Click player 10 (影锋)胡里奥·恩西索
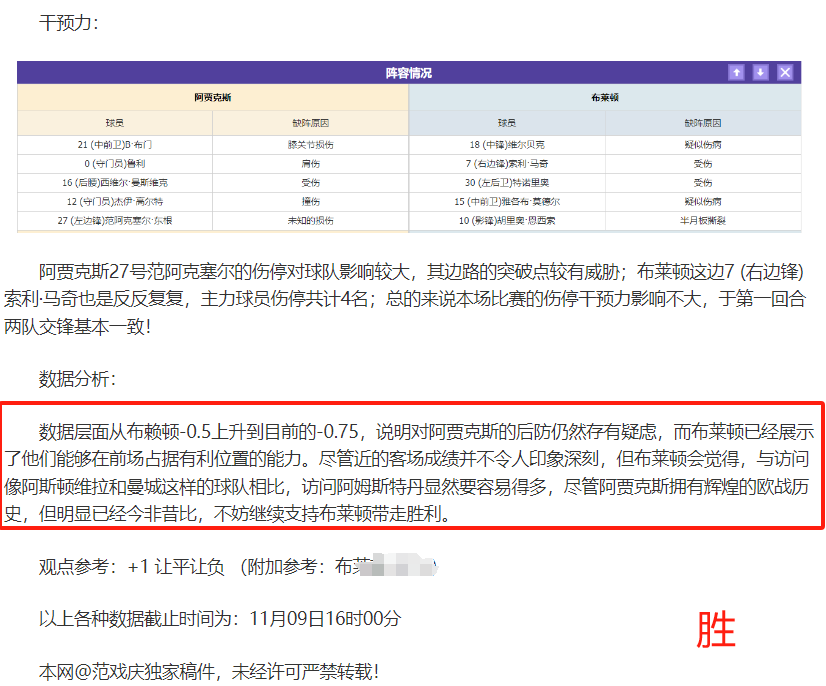 [x=507, y=220]
